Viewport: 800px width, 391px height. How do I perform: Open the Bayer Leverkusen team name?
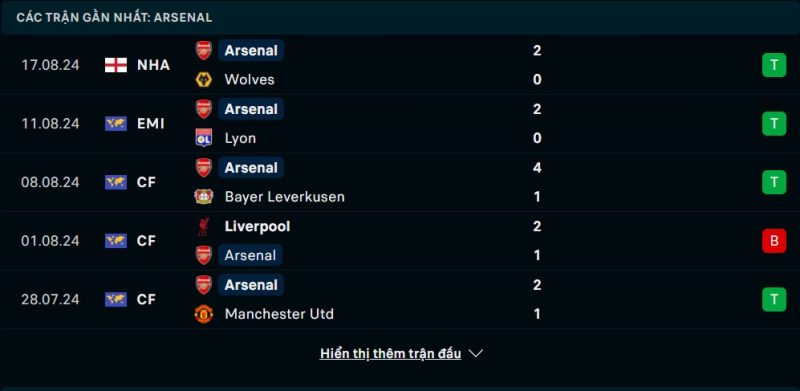[285, 197]
